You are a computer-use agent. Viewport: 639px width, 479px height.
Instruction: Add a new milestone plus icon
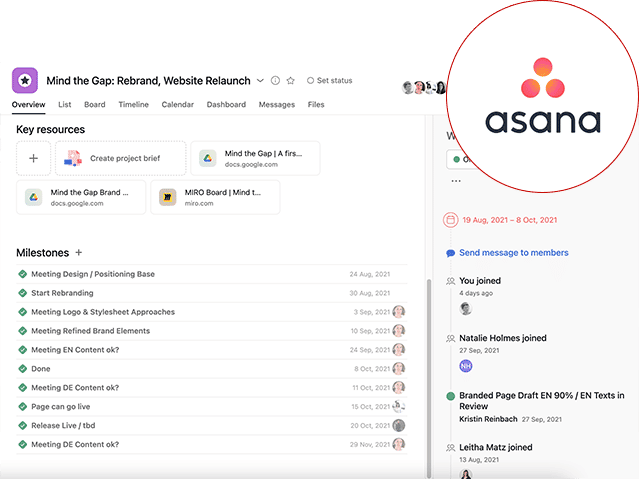click(79, 253)
